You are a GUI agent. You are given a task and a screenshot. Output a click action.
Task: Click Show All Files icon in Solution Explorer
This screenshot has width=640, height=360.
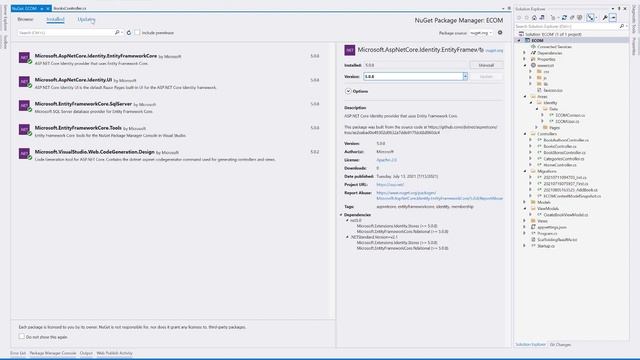click(580, 18)
